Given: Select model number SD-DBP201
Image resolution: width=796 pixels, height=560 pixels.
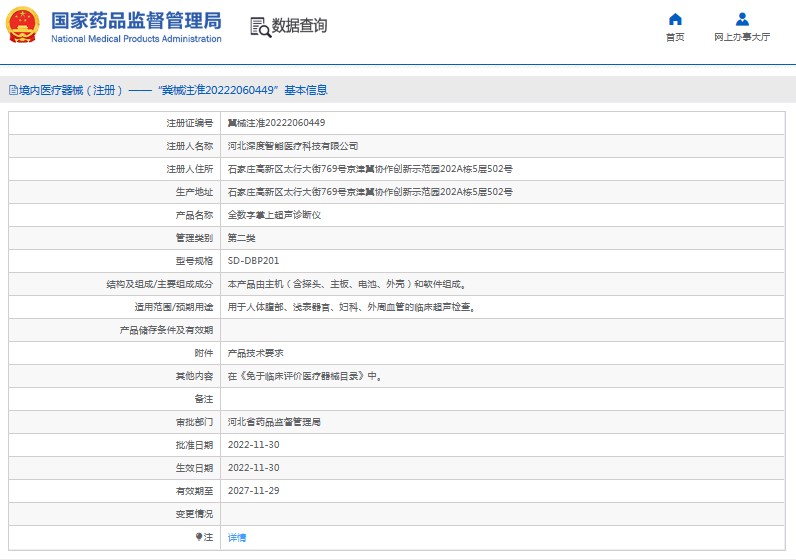Looking at the screenshot, I should point(253,261).
